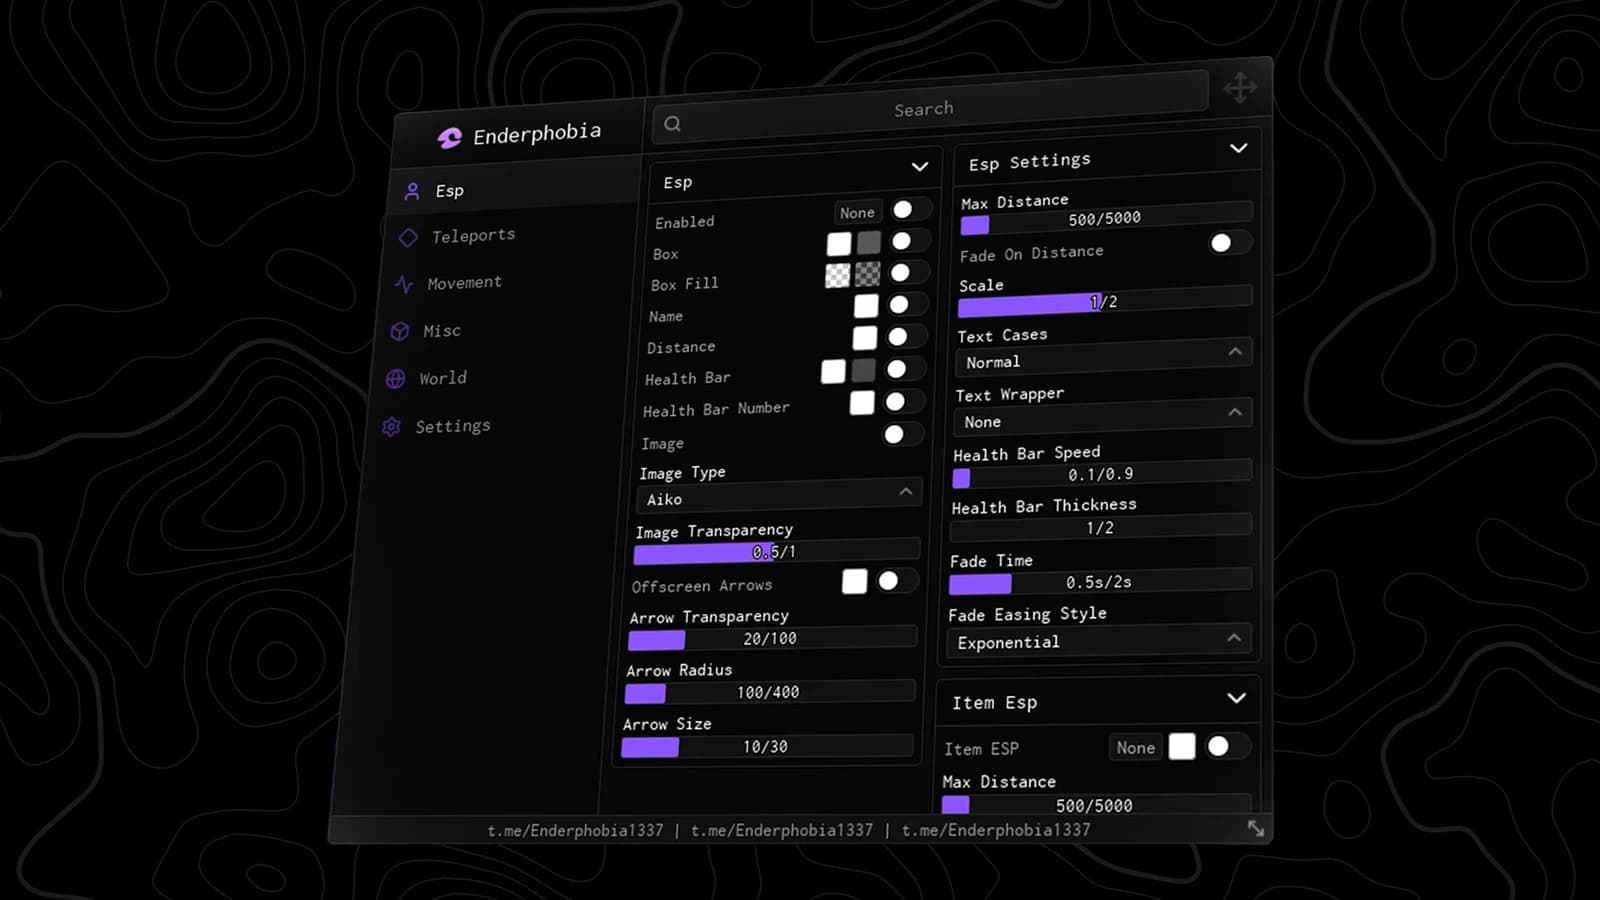The height and width of the screenshot is (900, 1600).
Task: Click the resize handle icon in footer
Action: coord(1256,828)
